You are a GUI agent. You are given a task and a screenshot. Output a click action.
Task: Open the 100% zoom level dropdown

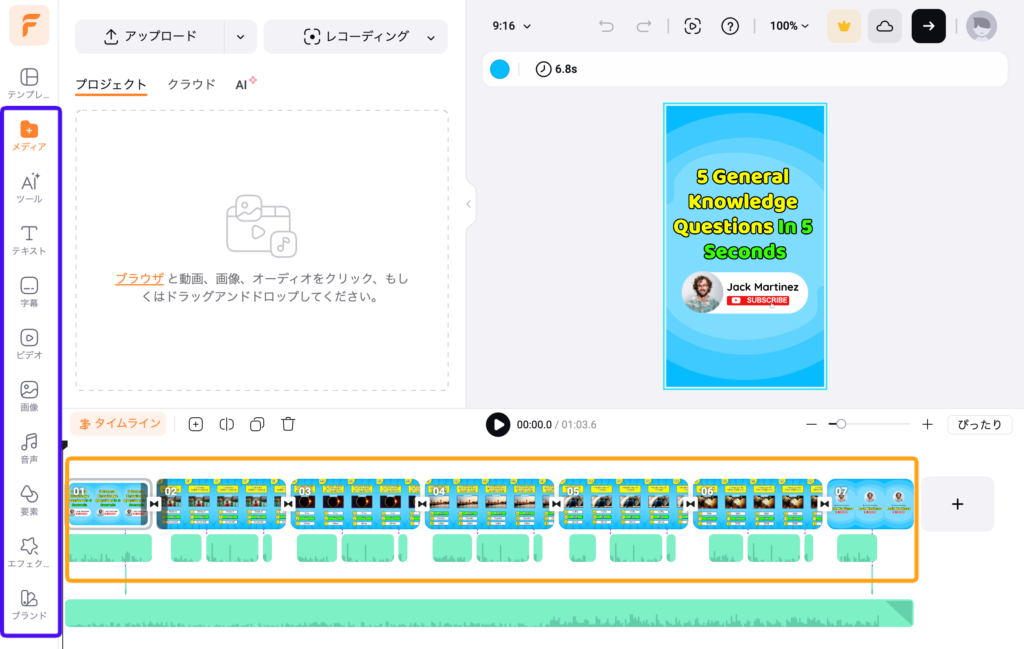(x=789, y=26)
